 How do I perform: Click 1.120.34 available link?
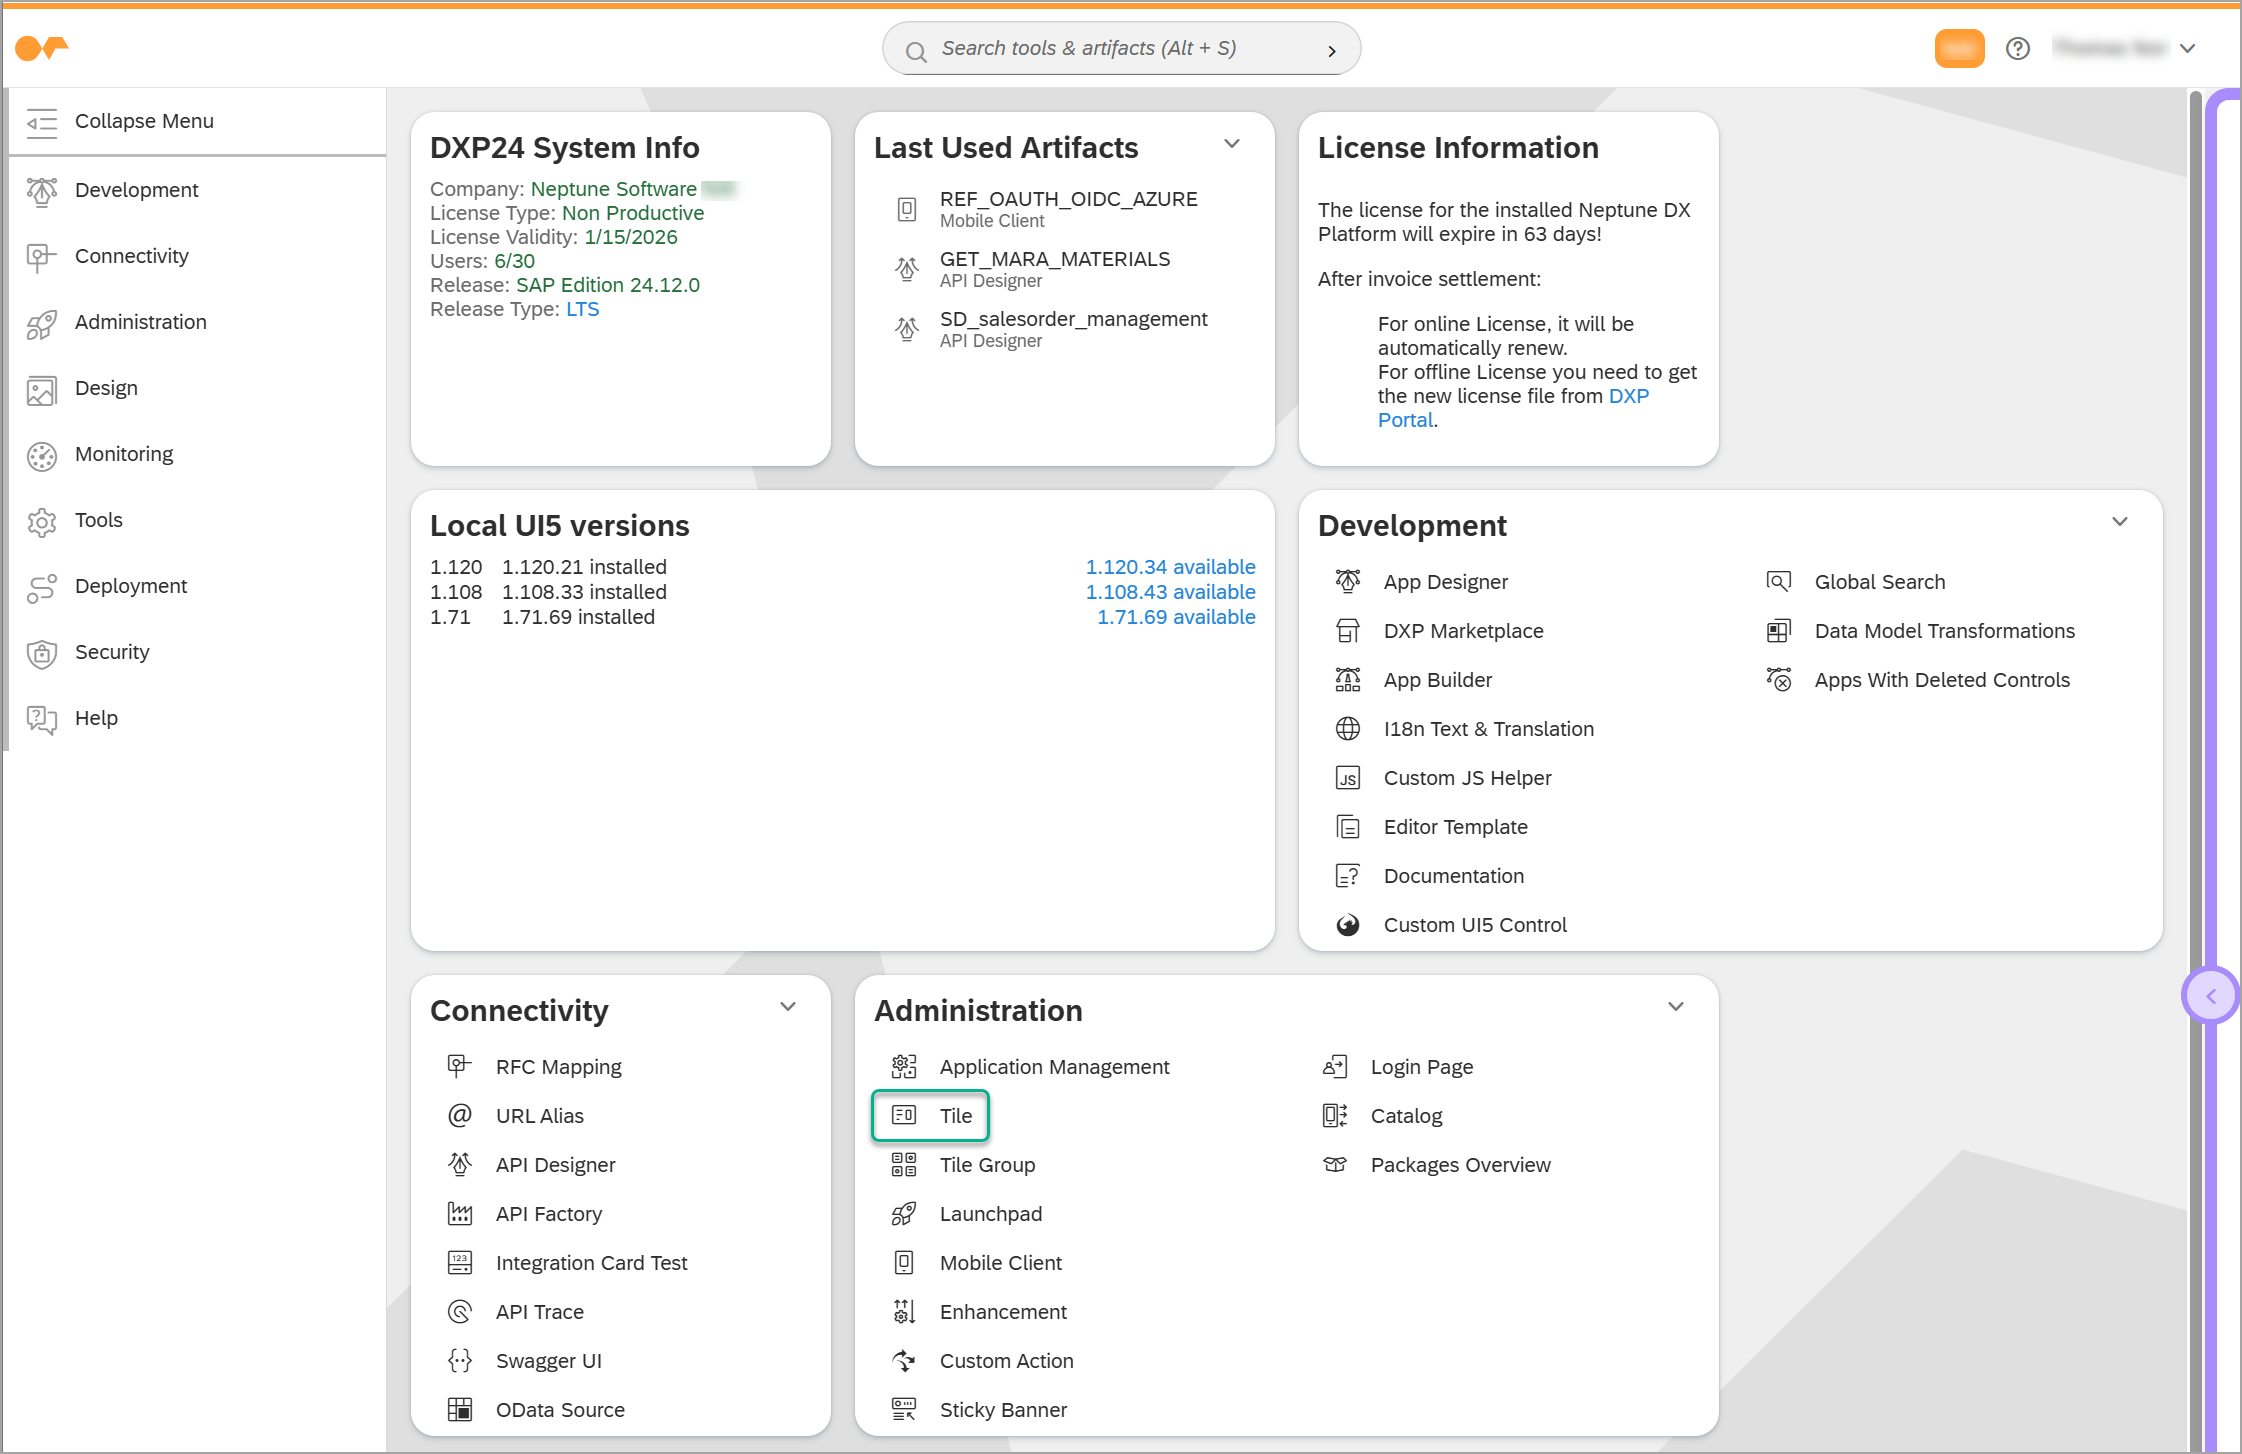pyautogui.click(x=1170, y=567)
